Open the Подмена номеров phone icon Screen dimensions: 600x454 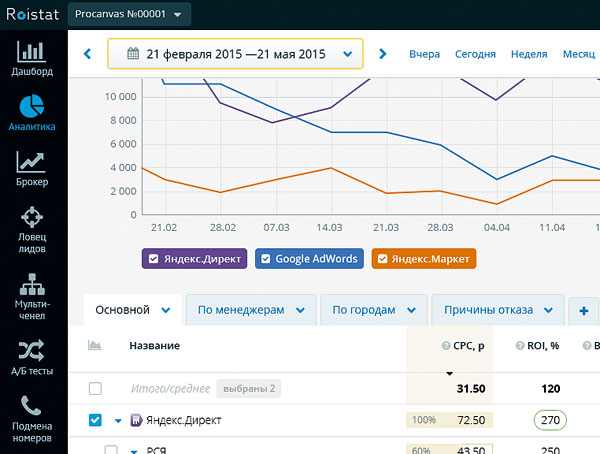tap(31, 406)
